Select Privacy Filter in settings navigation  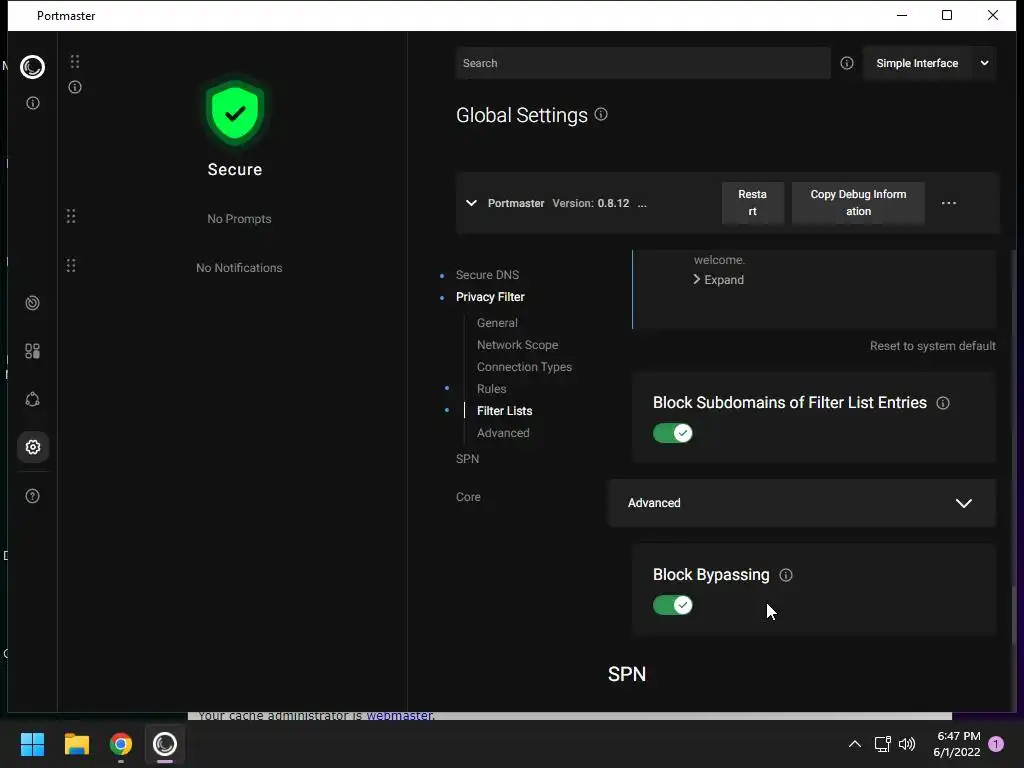490,297
